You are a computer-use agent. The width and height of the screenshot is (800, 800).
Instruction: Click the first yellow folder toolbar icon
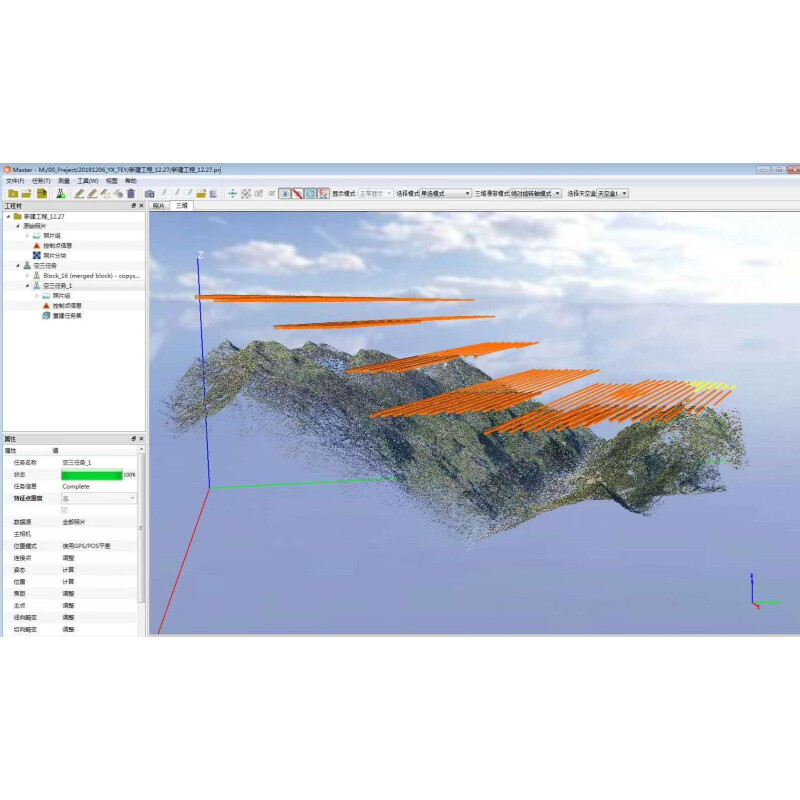click(13, 193)
